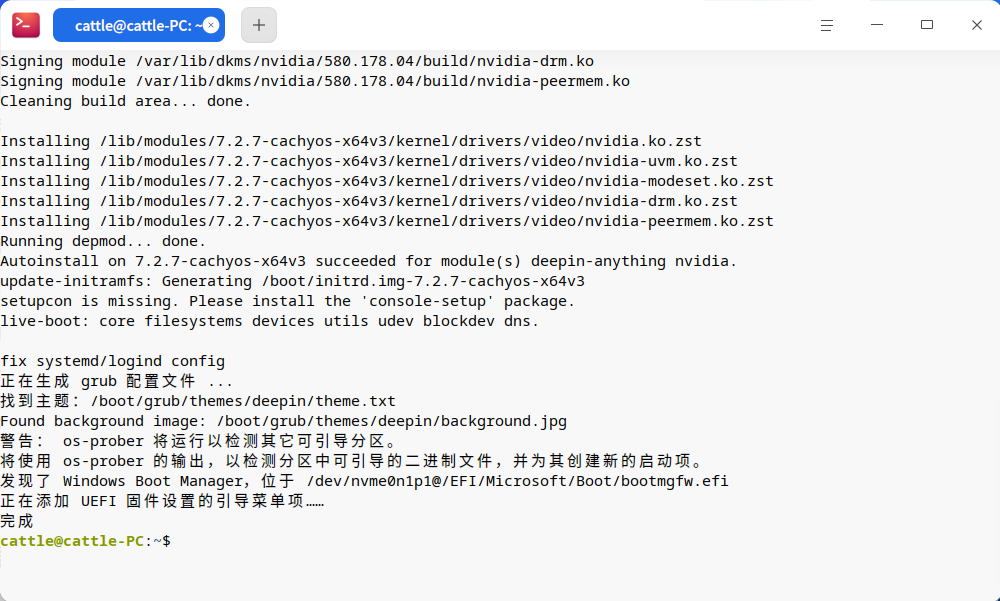This screenshot has width=1000, height=601.
Task: Click the 'Running depmod... done.' line
Action: coord(103,241)
